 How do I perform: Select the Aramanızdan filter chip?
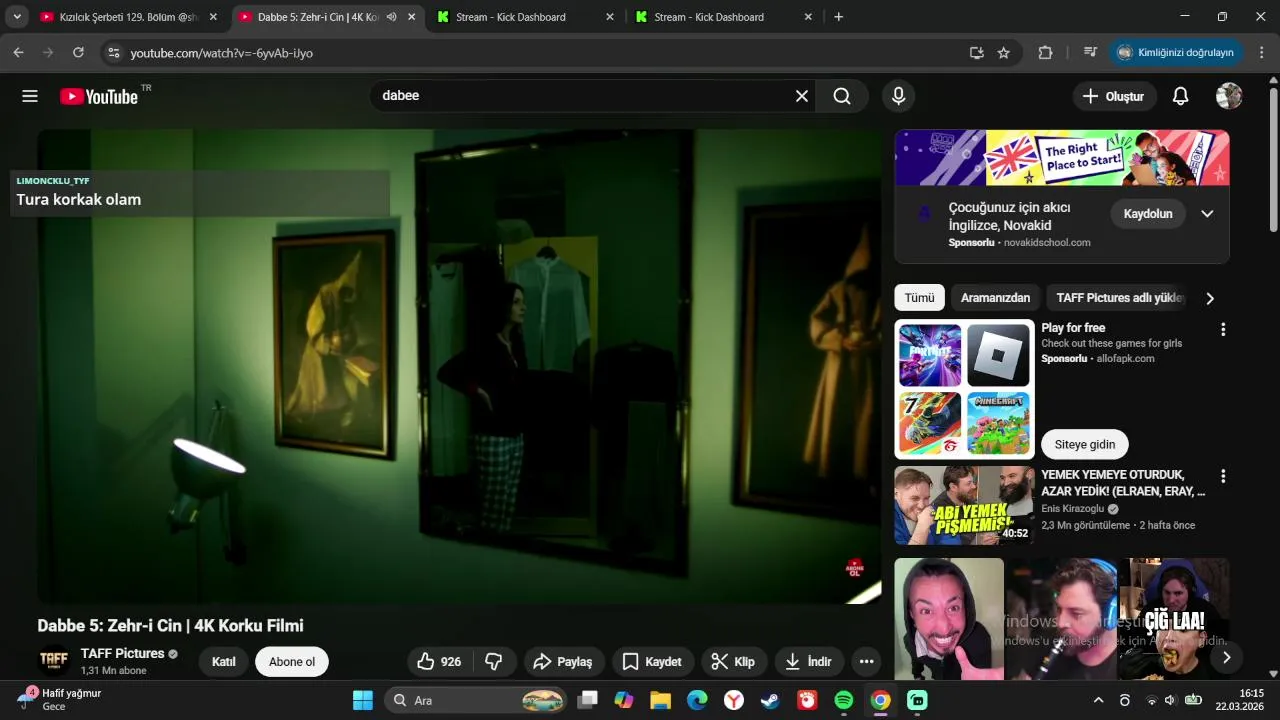coord(995,298)
